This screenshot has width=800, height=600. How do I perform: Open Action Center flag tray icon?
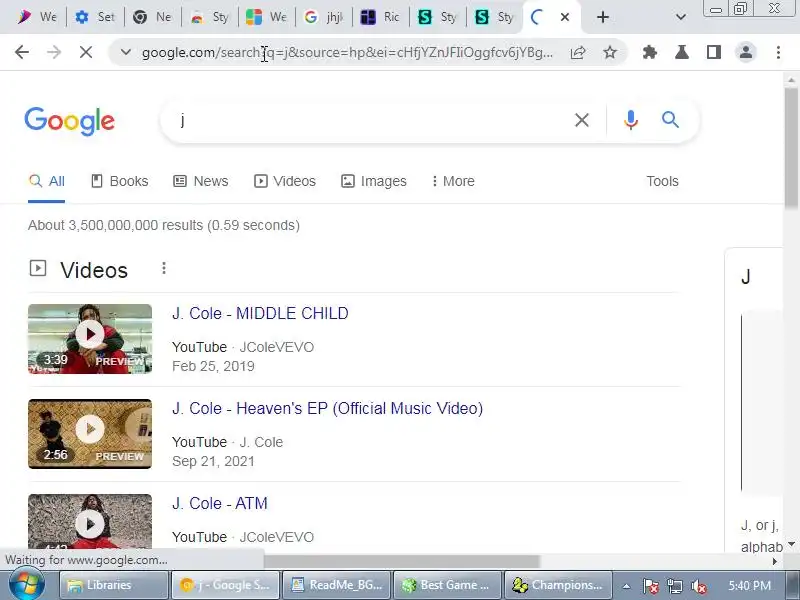(x=651, y=586)
